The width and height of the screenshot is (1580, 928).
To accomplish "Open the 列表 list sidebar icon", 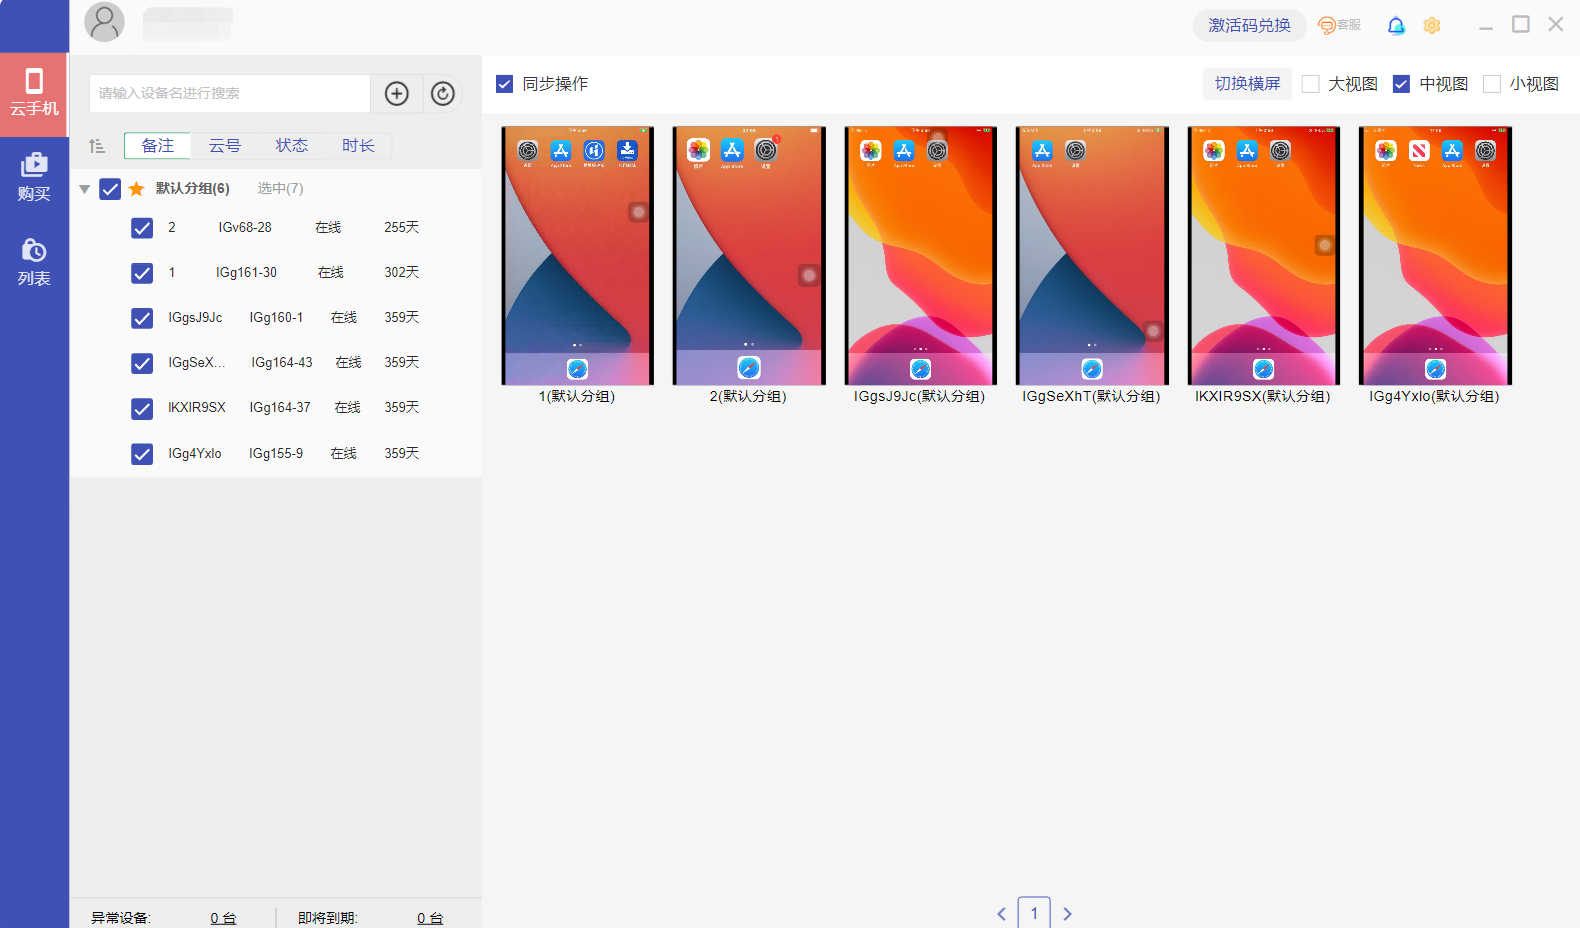I will [x=34, y=261].
